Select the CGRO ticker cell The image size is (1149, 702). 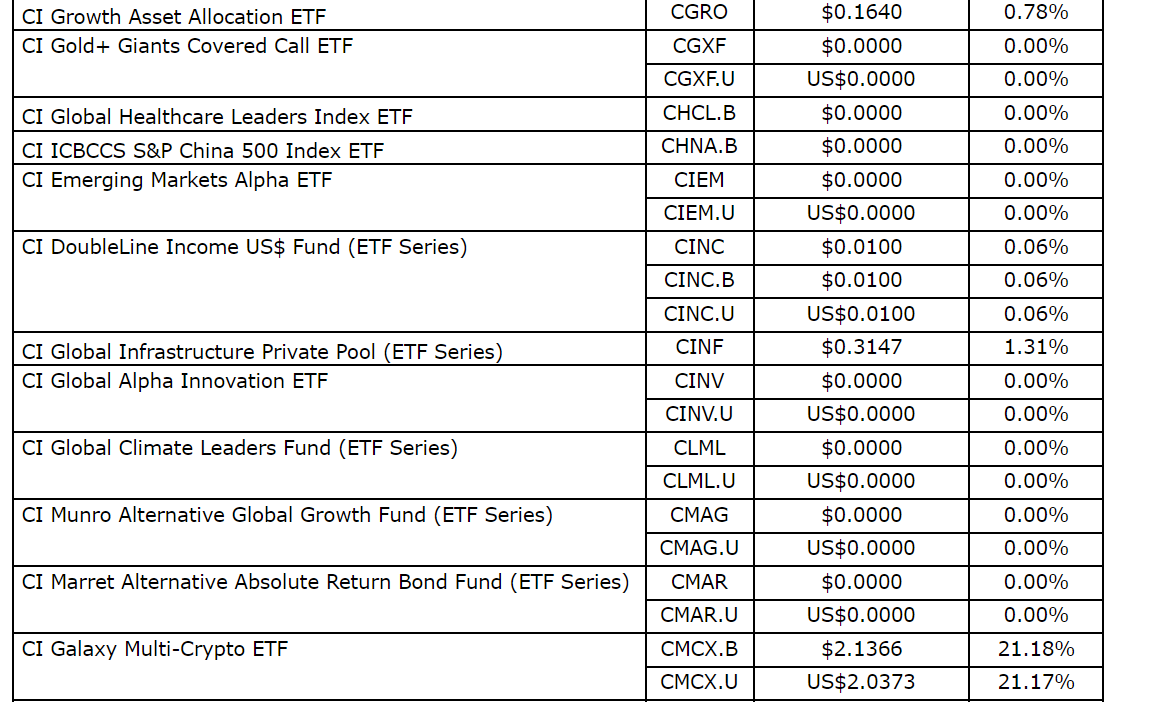(699, 13)
